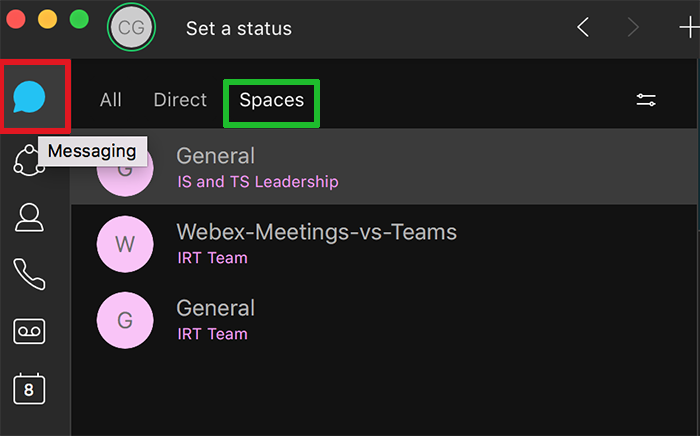Switch to the Direct tab
Viewport: 700px width, 436px height.
point(180,100)
